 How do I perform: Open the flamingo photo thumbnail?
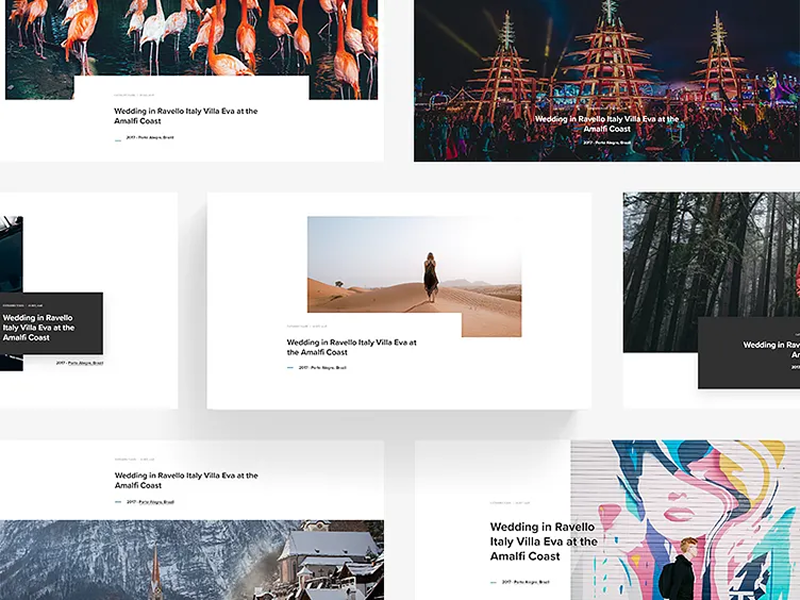pos(191,38)
